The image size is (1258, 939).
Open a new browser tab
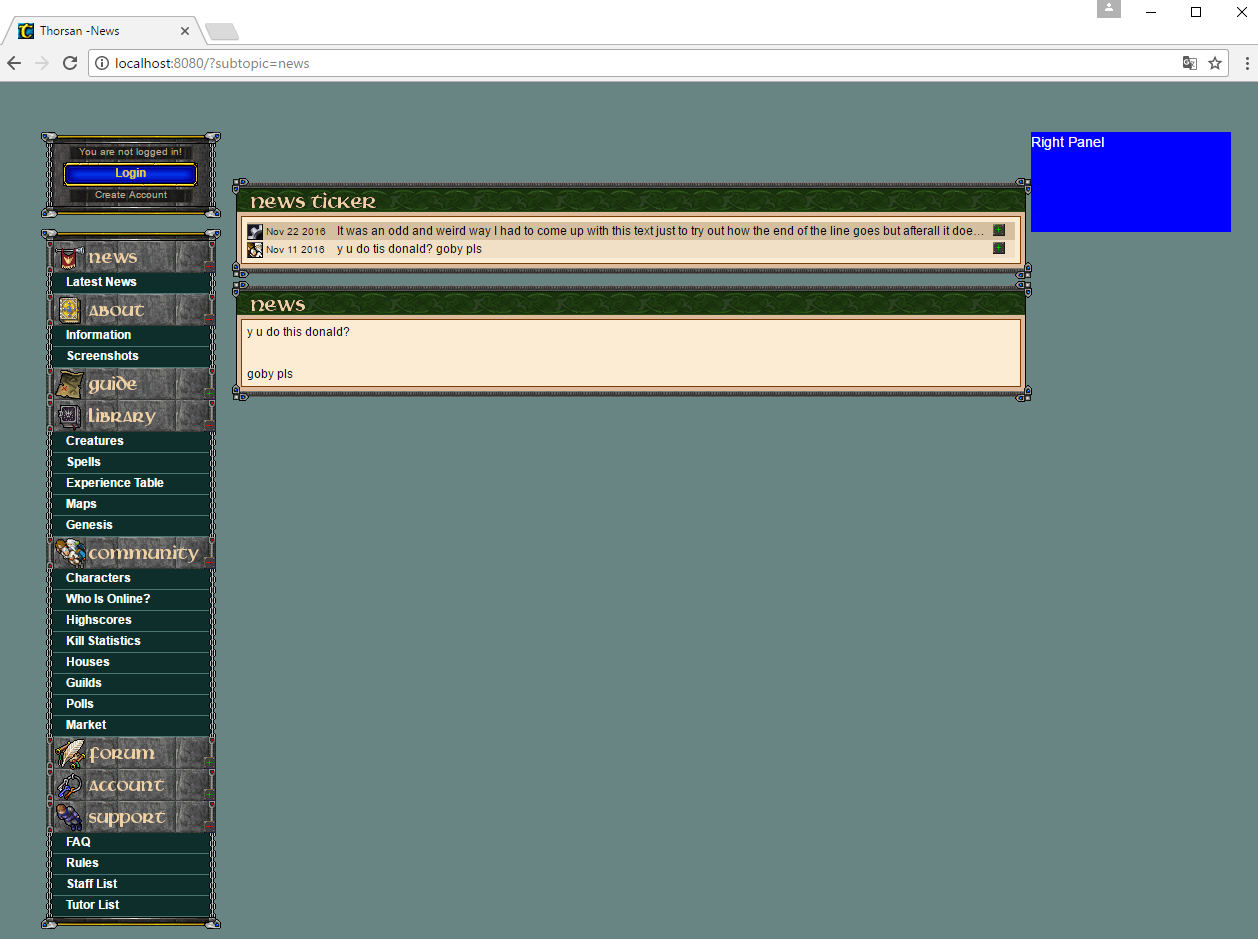221,32
